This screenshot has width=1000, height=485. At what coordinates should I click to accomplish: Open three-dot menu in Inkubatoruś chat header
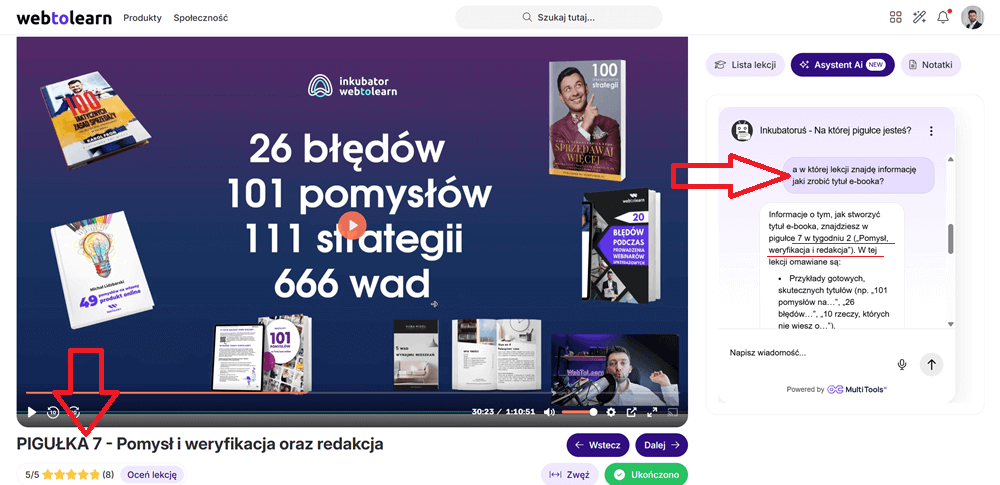pos(931,131)
